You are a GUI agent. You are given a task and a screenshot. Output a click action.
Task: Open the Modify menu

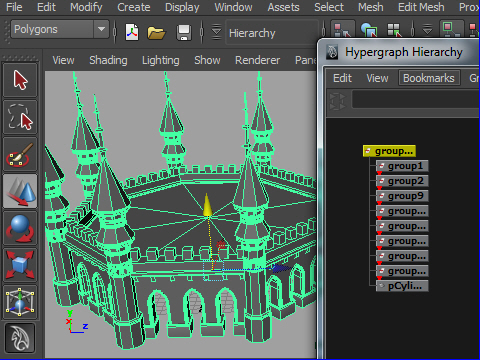86,7
